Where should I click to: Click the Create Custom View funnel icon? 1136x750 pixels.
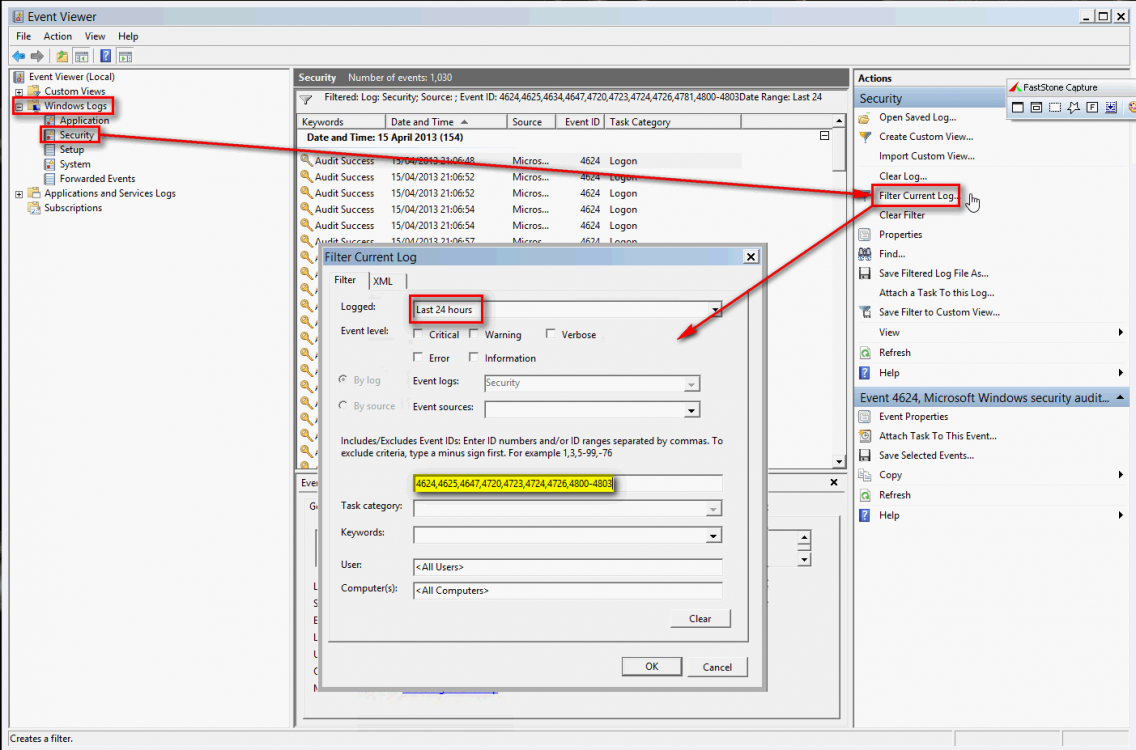coord(865,137)
